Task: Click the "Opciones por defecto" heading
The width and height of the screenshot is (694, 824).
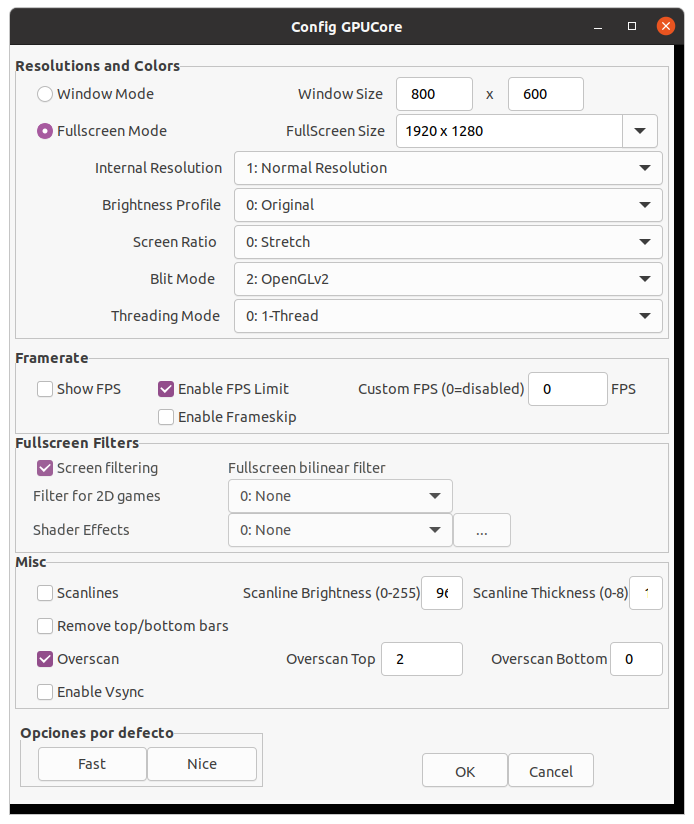Action: click(97, 733)
